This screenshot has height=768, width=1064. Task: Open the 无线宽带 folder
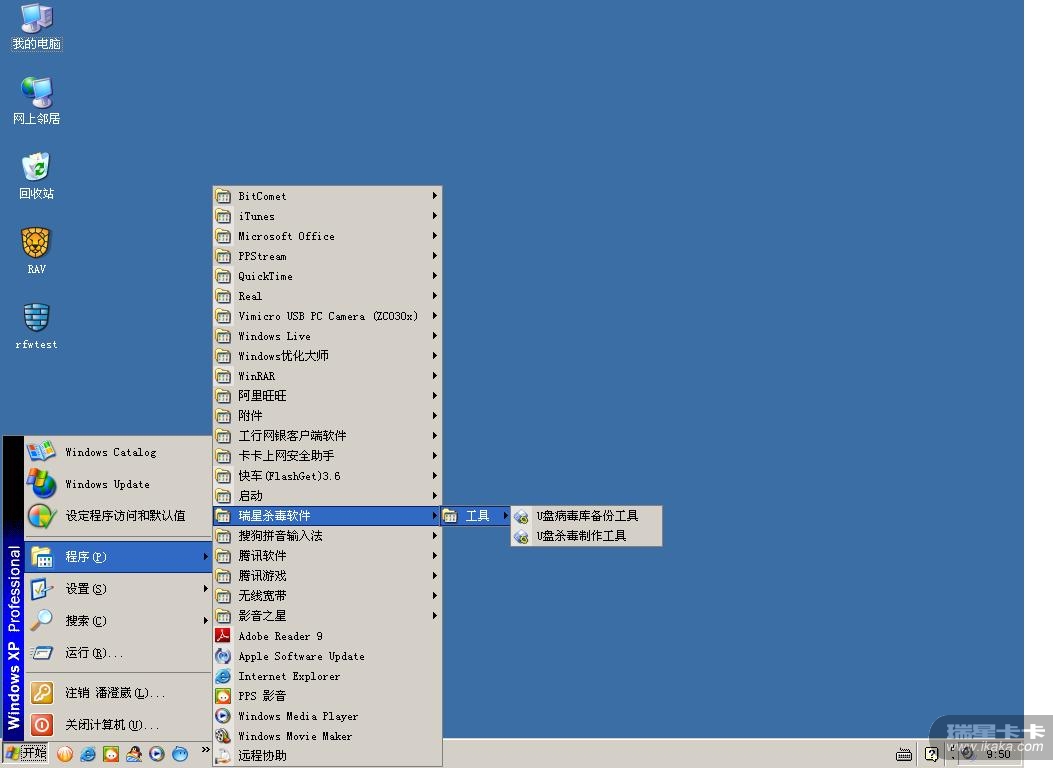328,596
